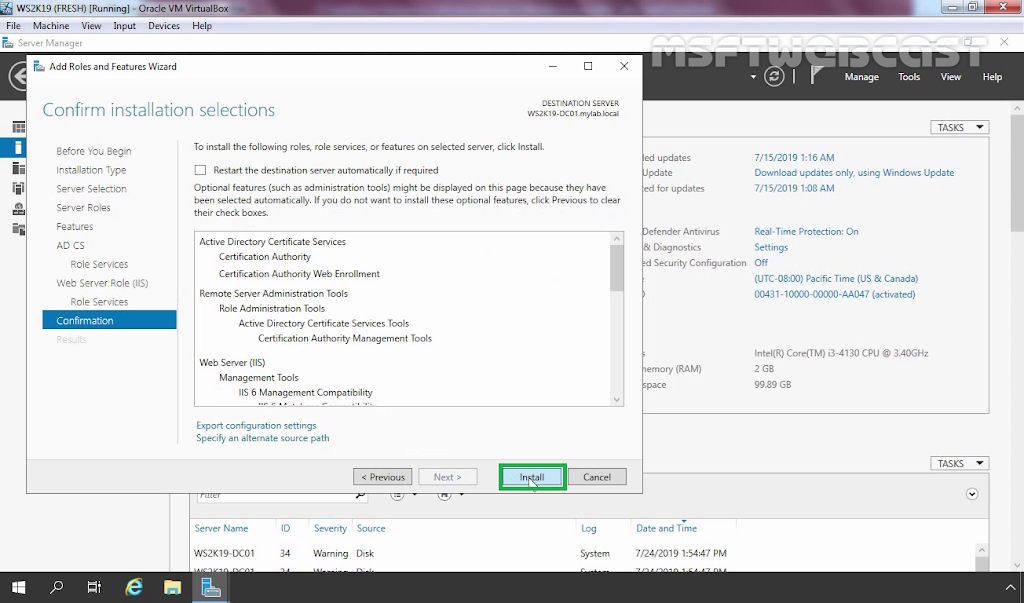Viewport: 1024px width, 603px height.
Task: Launch Internet Explorer from the taskbar
Action: [x=134, y=587]
